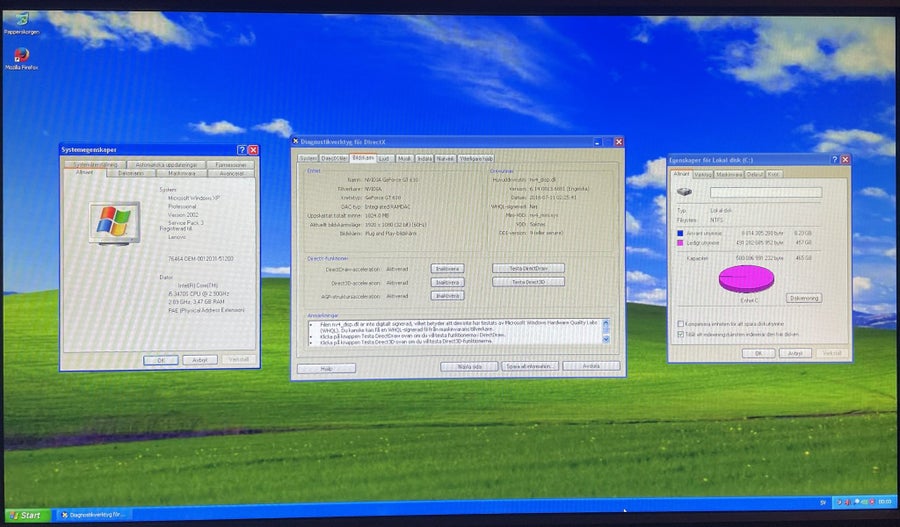Enable compress drive checkbox
Image resolution: width=900 pixels, height=527 pixels.
(681, 324)
